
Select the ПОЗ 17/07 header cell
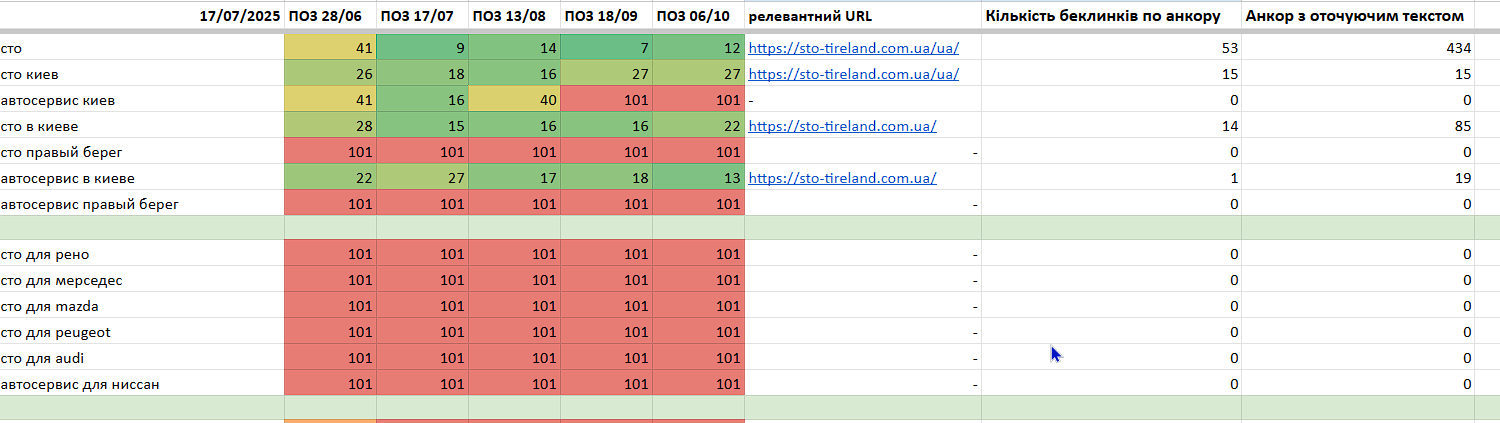422,16
